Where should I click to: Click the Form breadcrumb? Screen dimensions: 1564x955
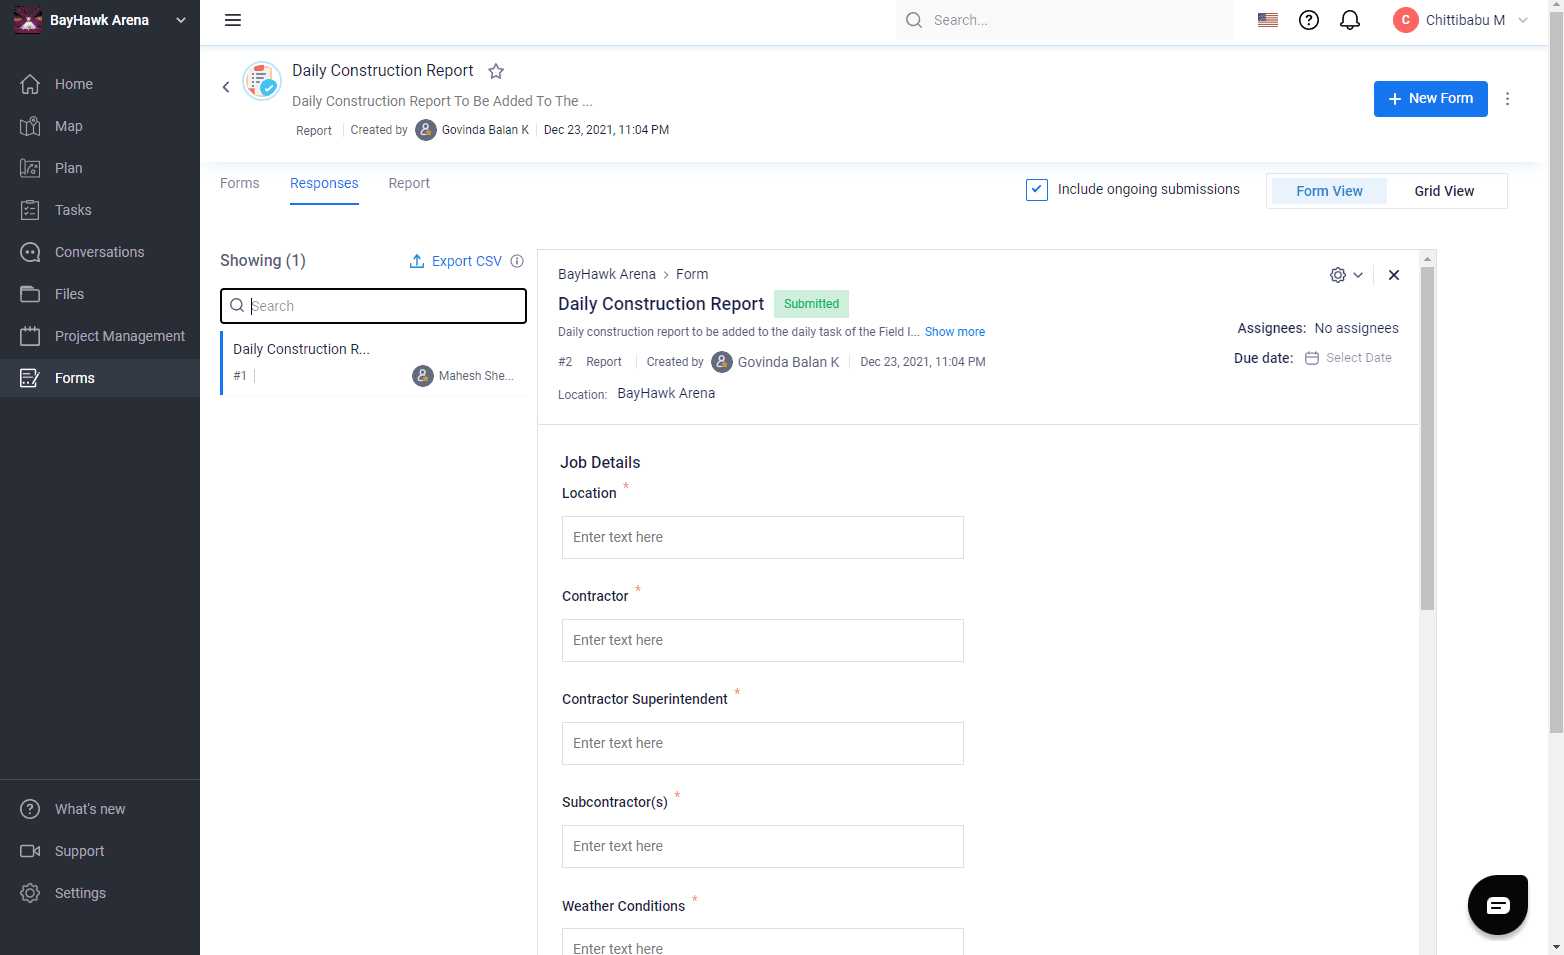[x=692, y=274]
